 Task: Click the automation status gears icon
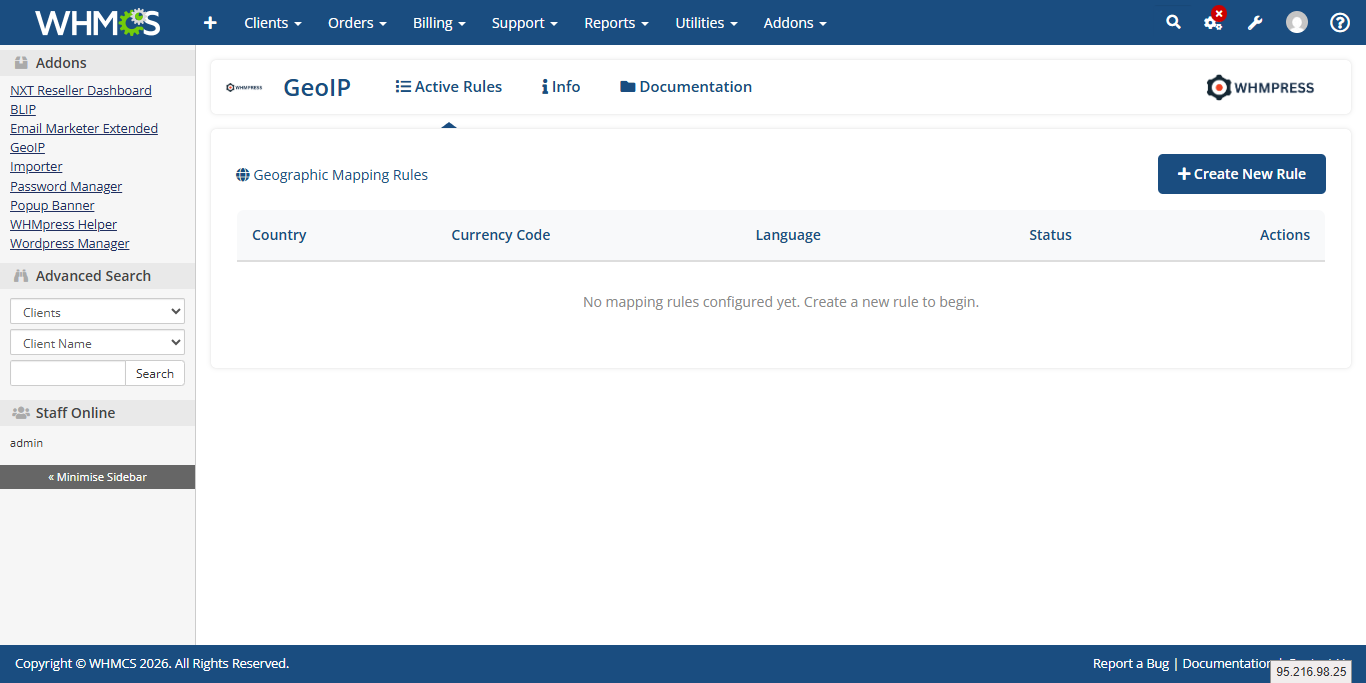[1213, 22]
